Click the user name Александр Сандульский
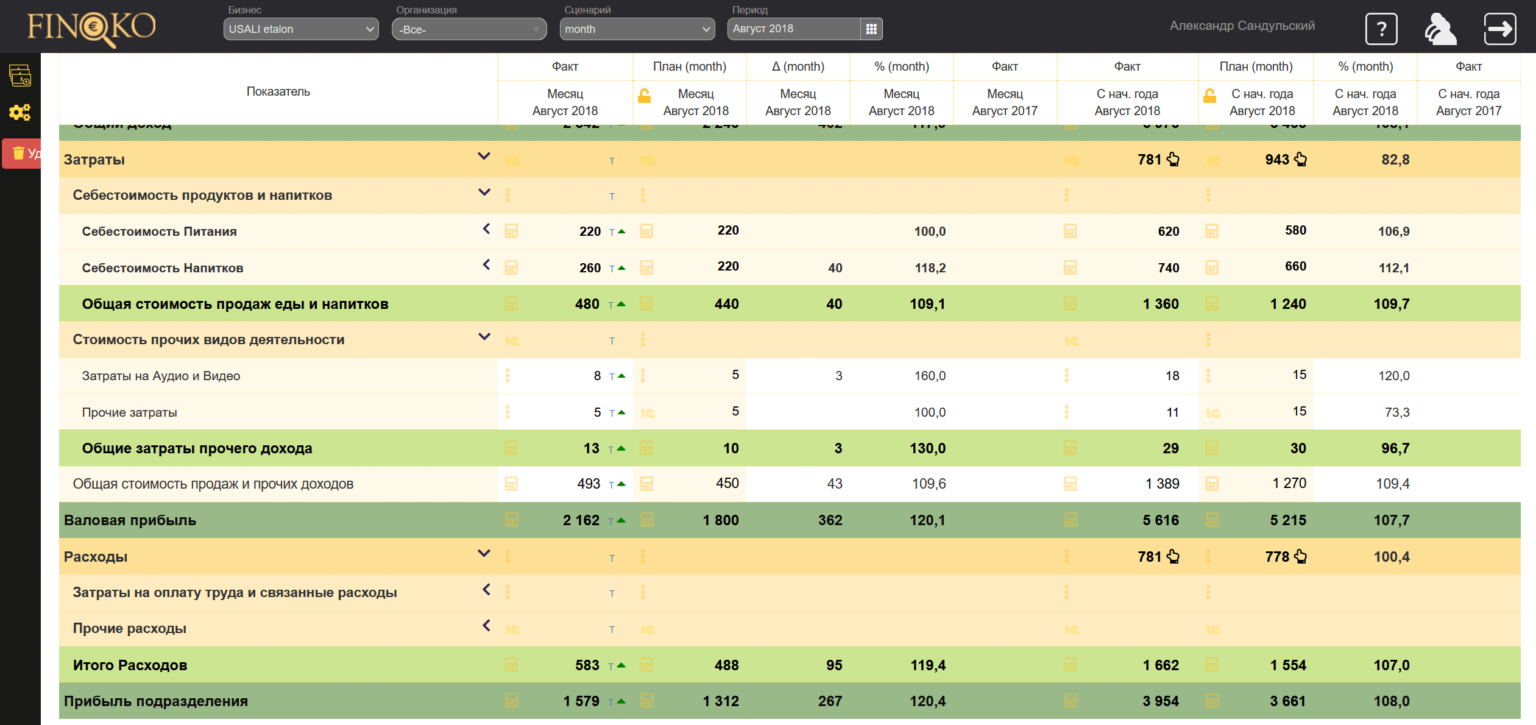Image resolution: width=1536 pixels, height=725 pixels. pyautogui.click(x=1242, y=26)
